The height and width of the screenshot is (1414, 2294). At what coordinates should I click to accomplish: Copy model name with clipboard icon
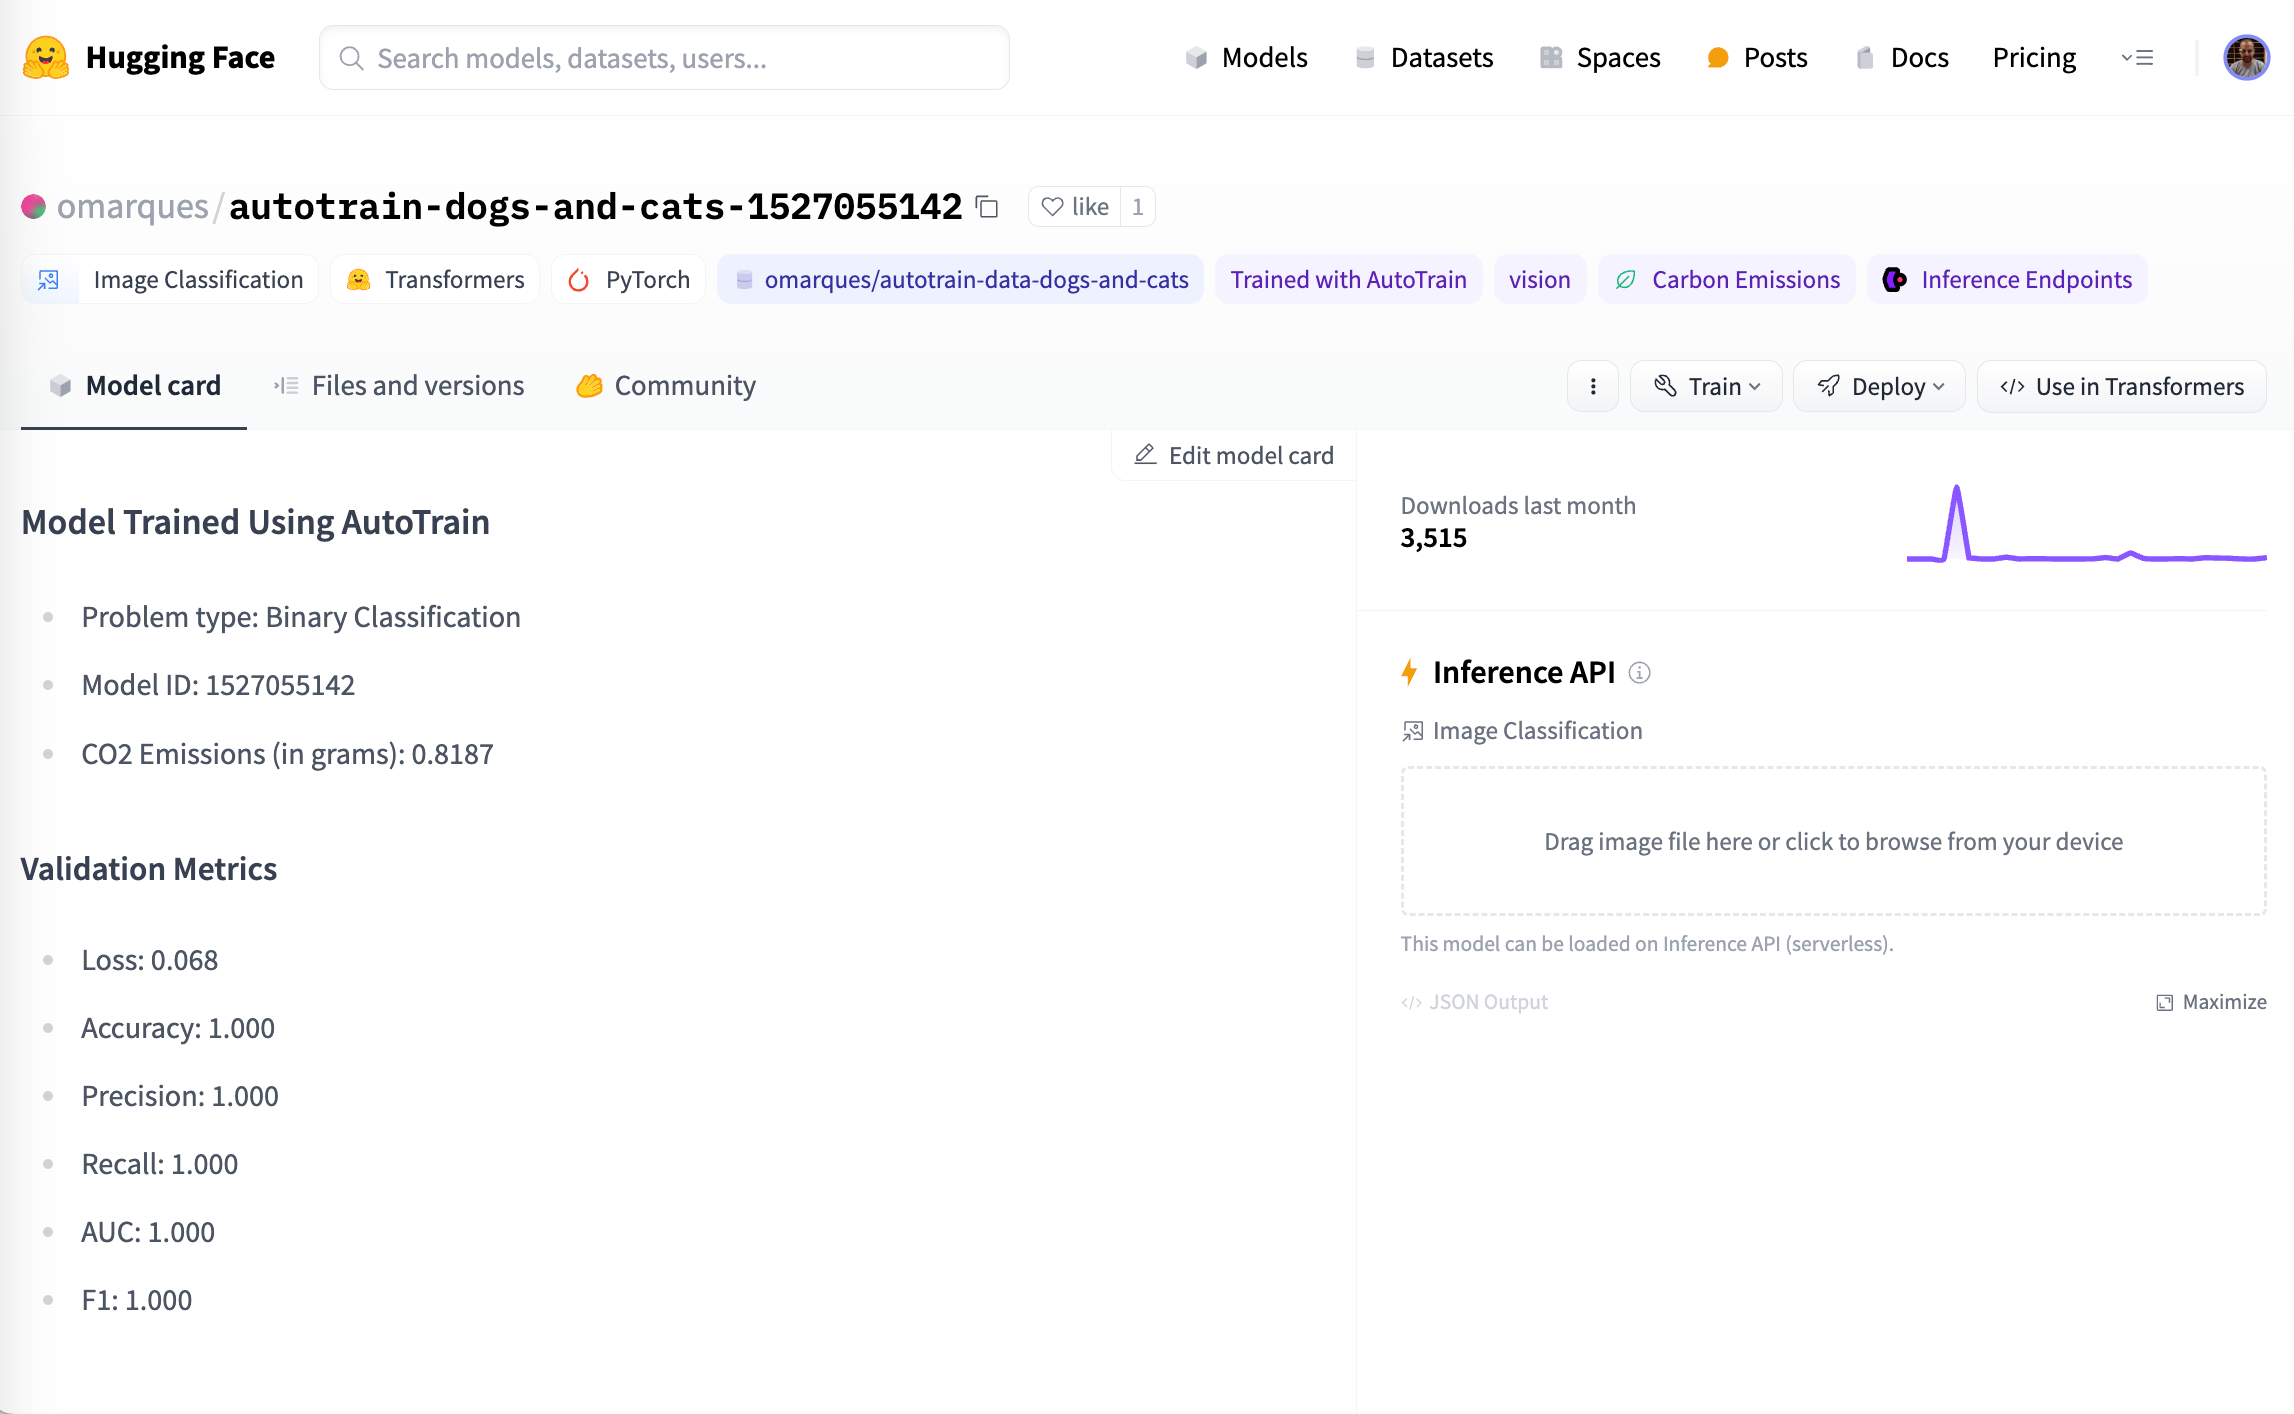987,207
